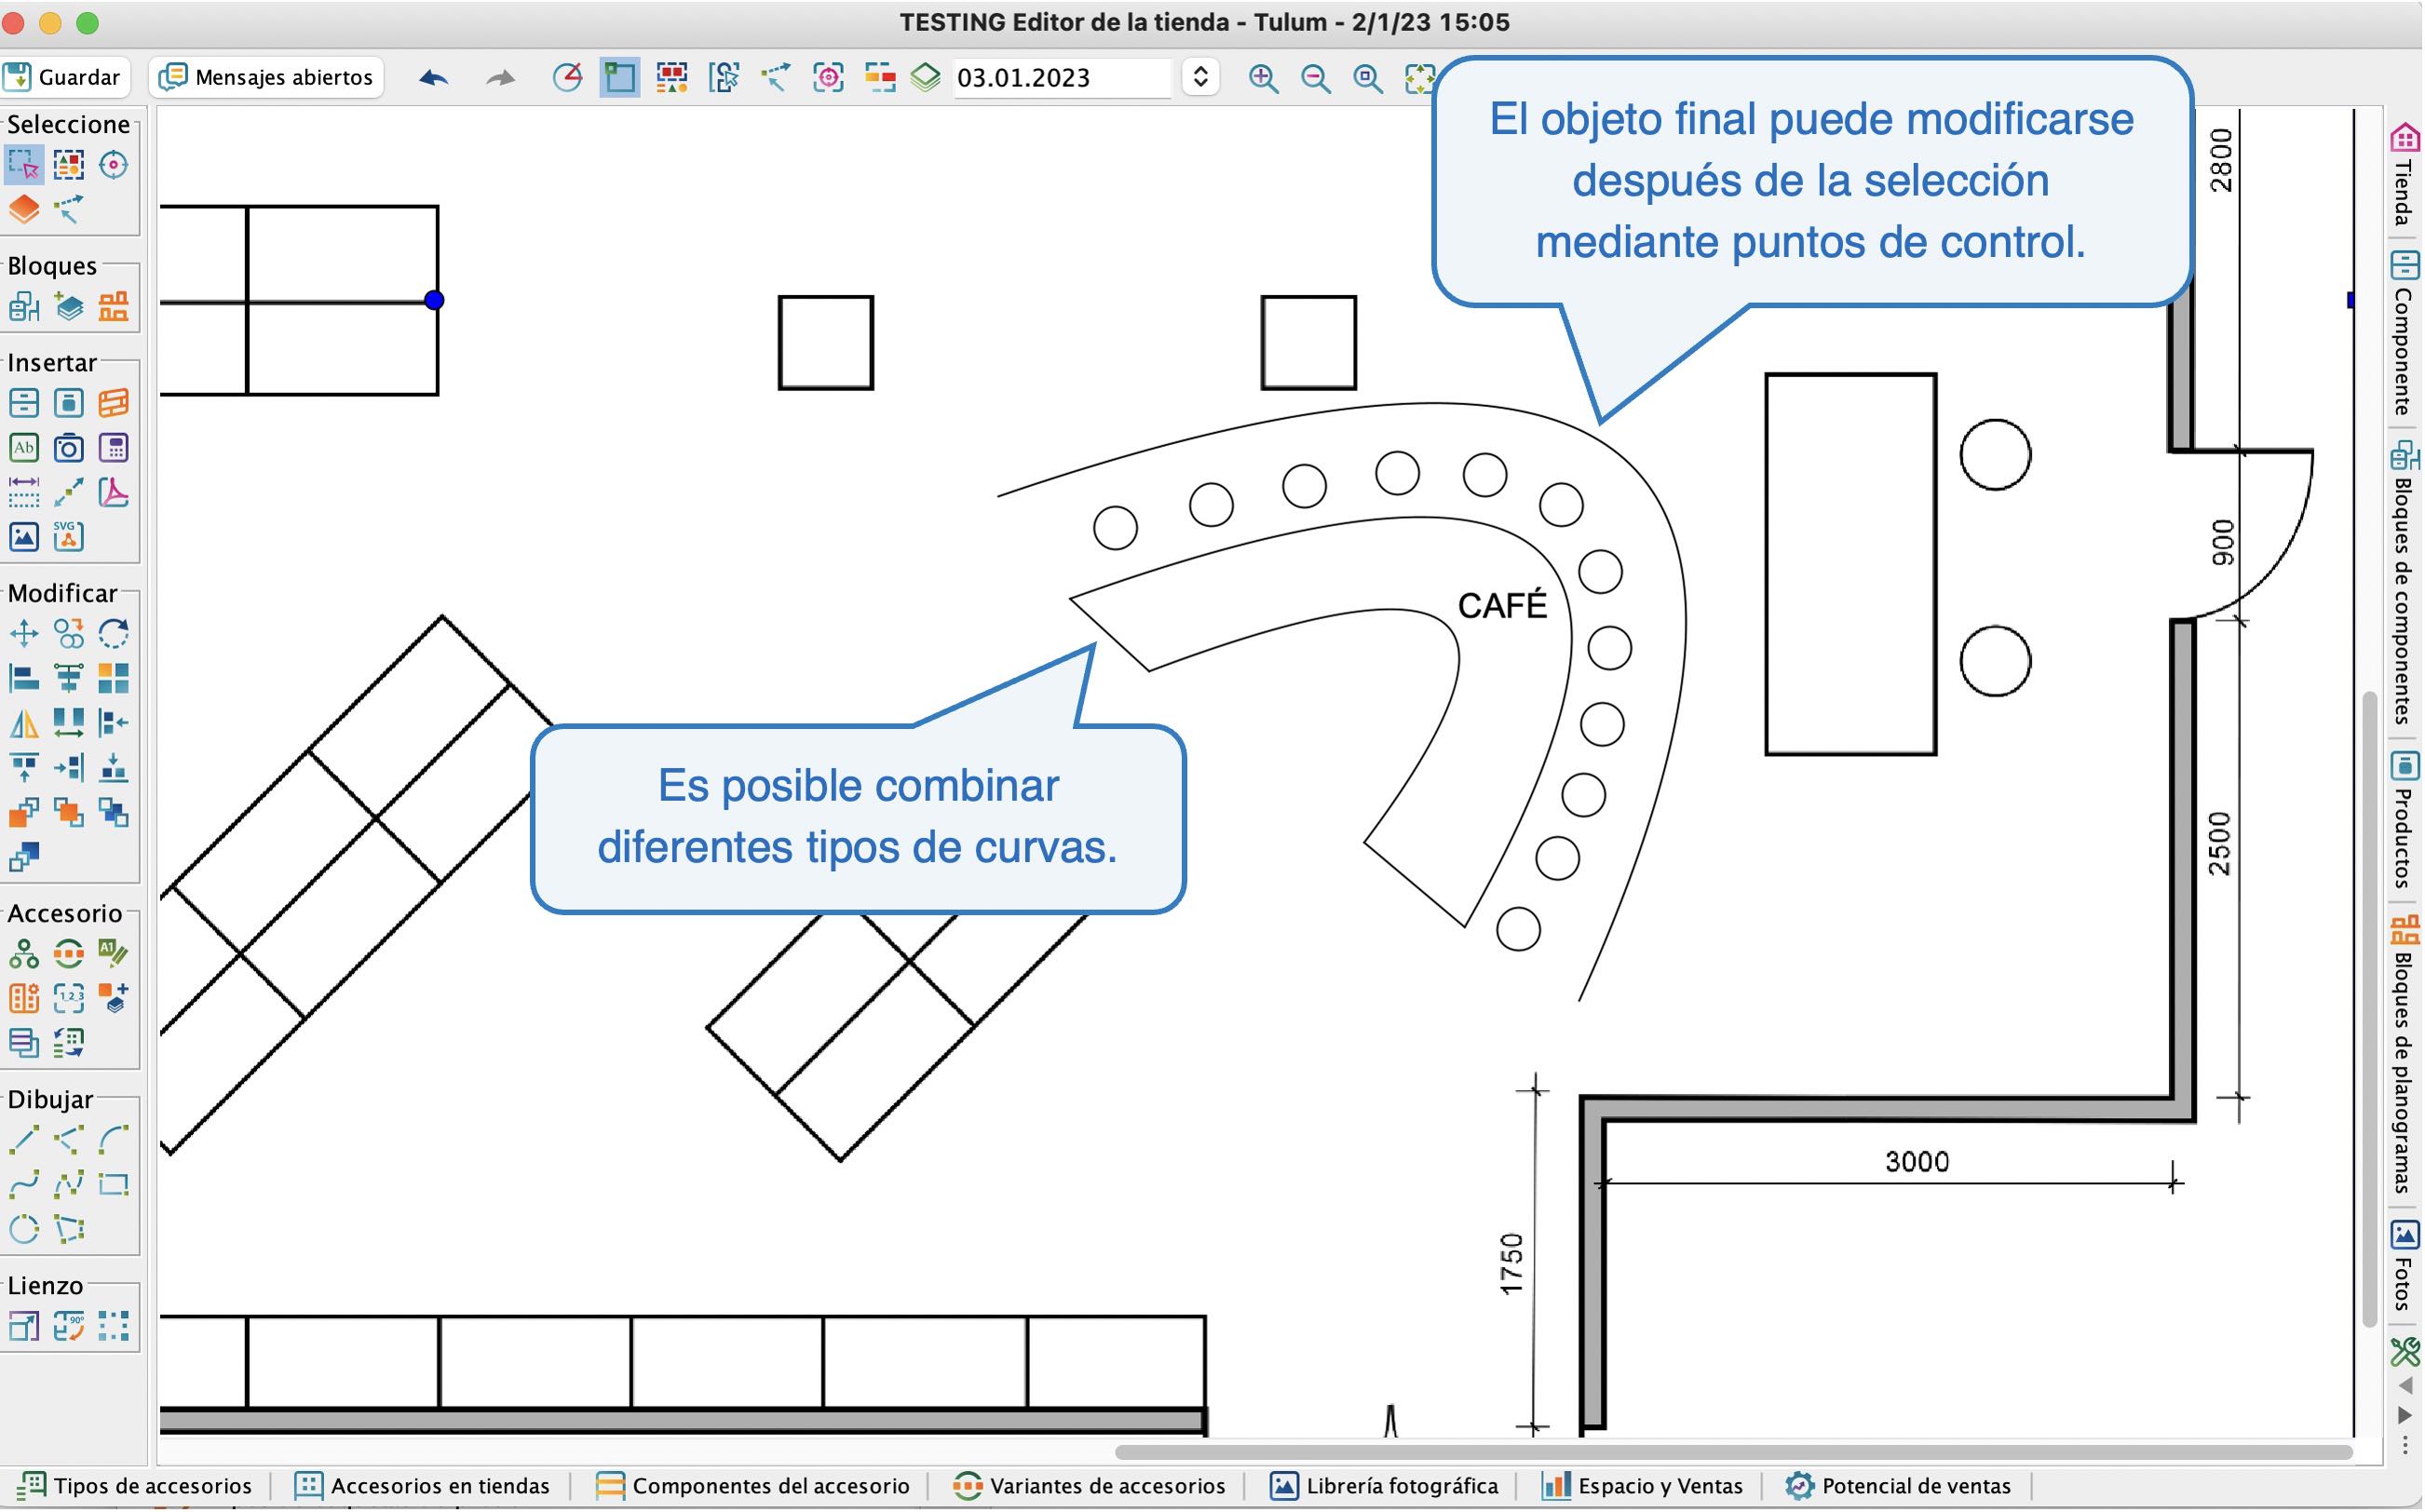Zoom out with the minus magnifier
2425x1512 pixels.
coord(1316,78)
